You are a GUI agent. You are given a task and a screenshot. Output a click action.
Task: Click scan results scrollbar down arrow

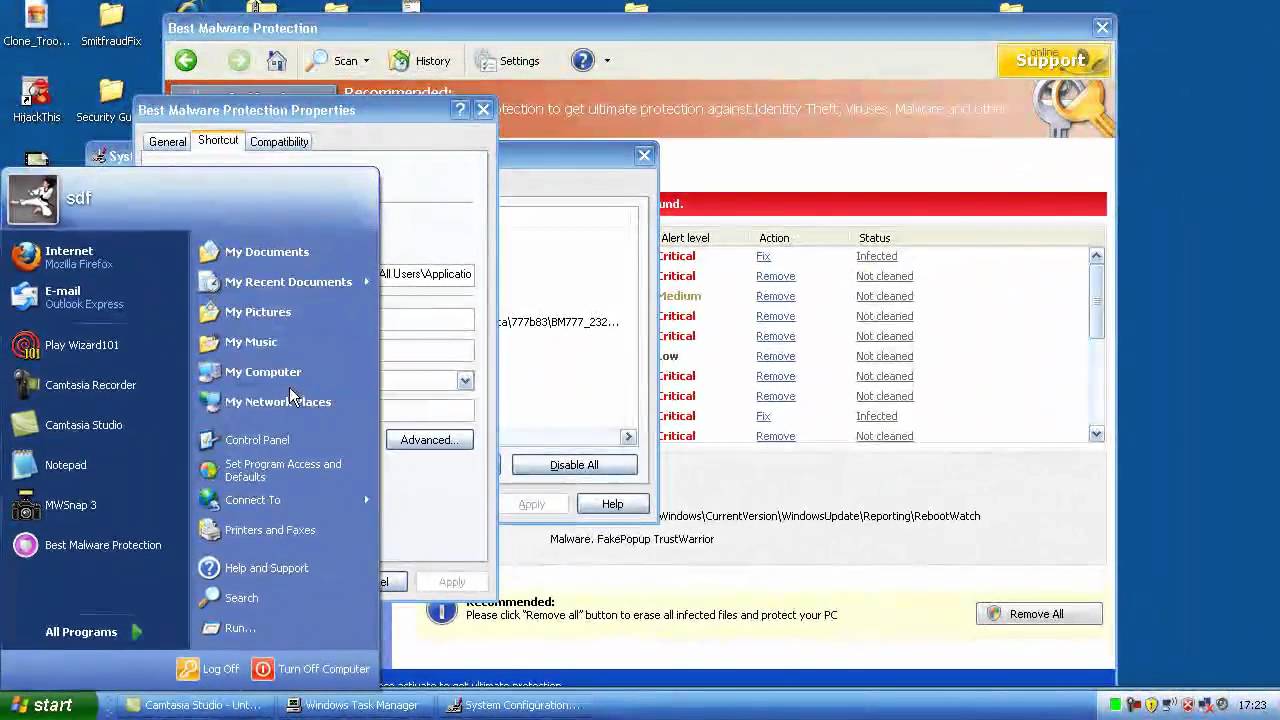click(x=1096, y=434)
